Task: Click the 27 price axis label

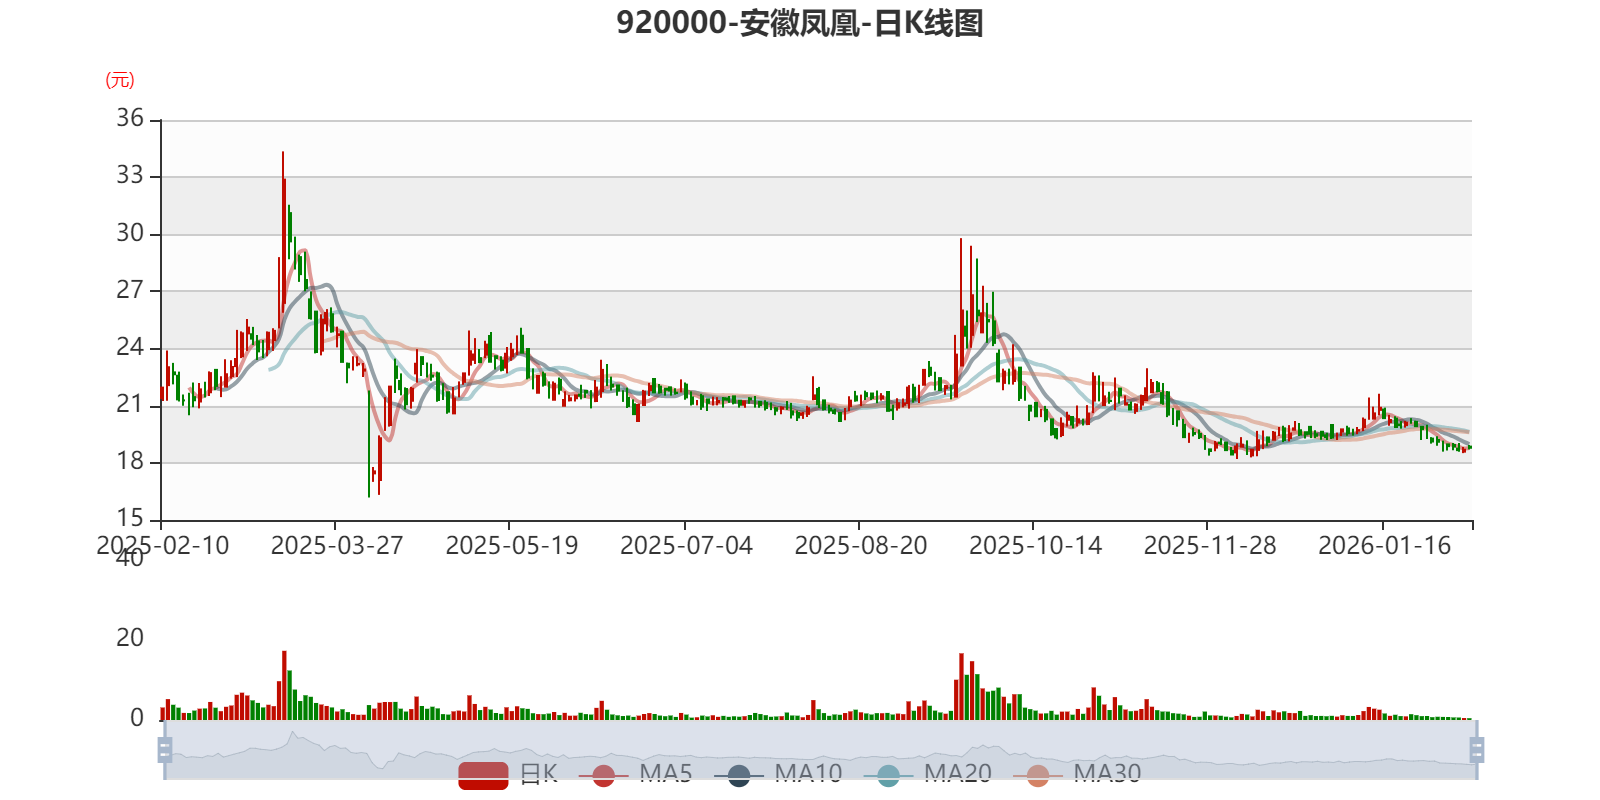Action: [x=130, y=290]
